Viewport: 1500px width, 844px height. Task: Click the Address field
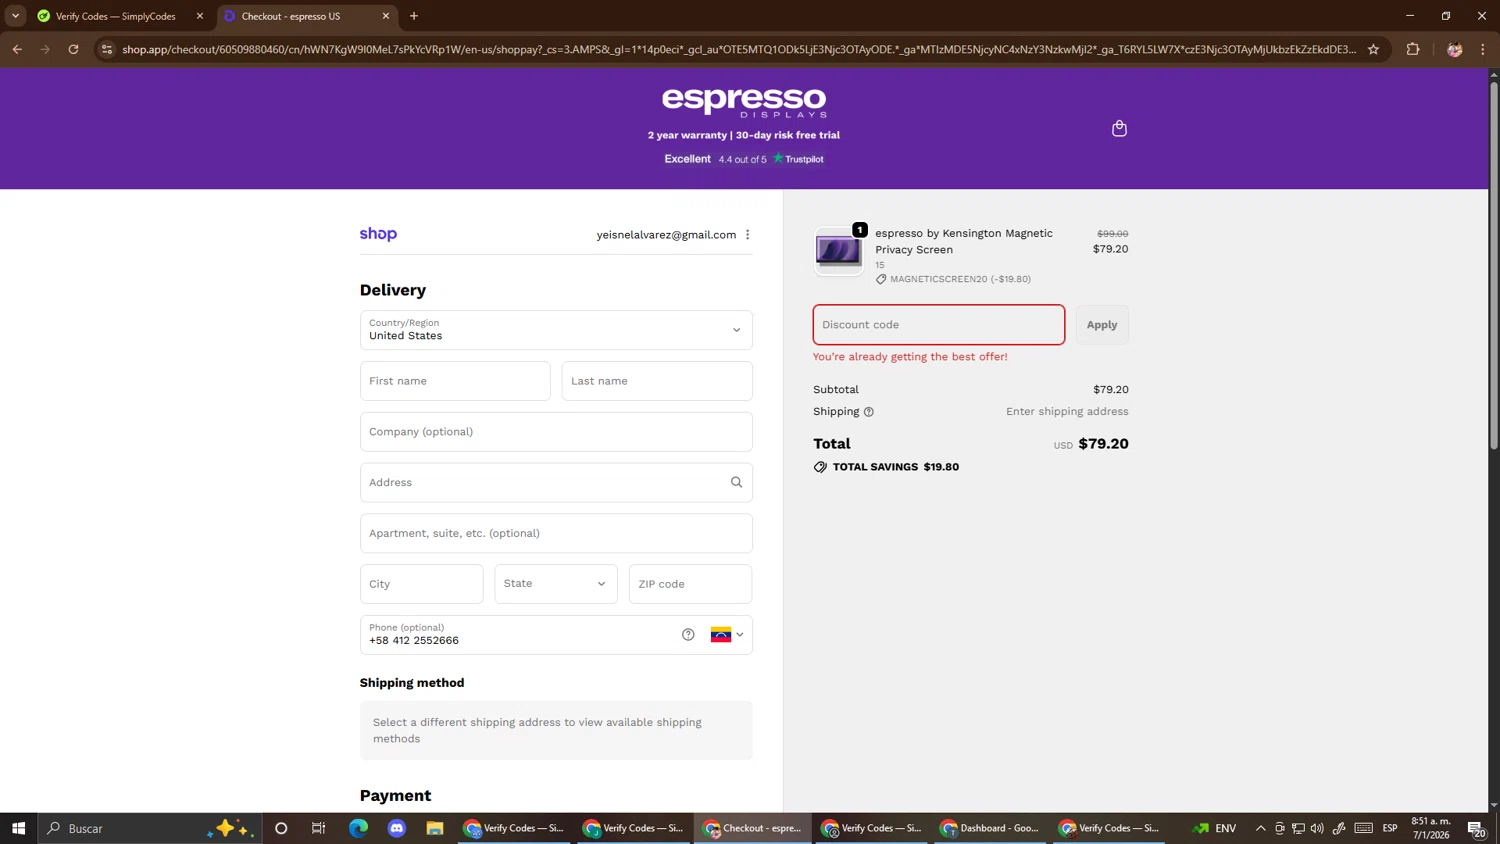pos(556,482)
